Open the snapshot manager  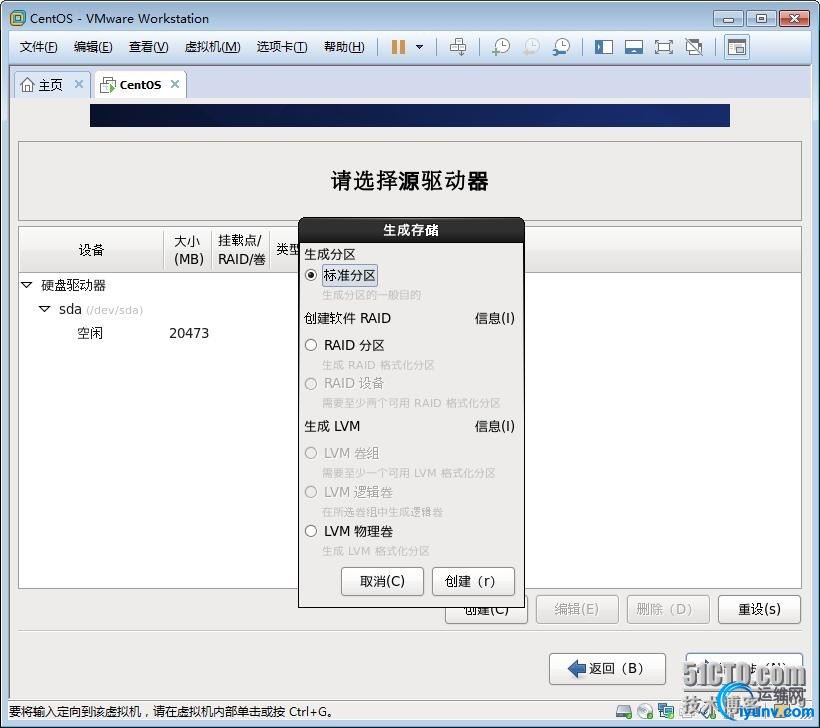pyautogui.click(x=561, y=47)
